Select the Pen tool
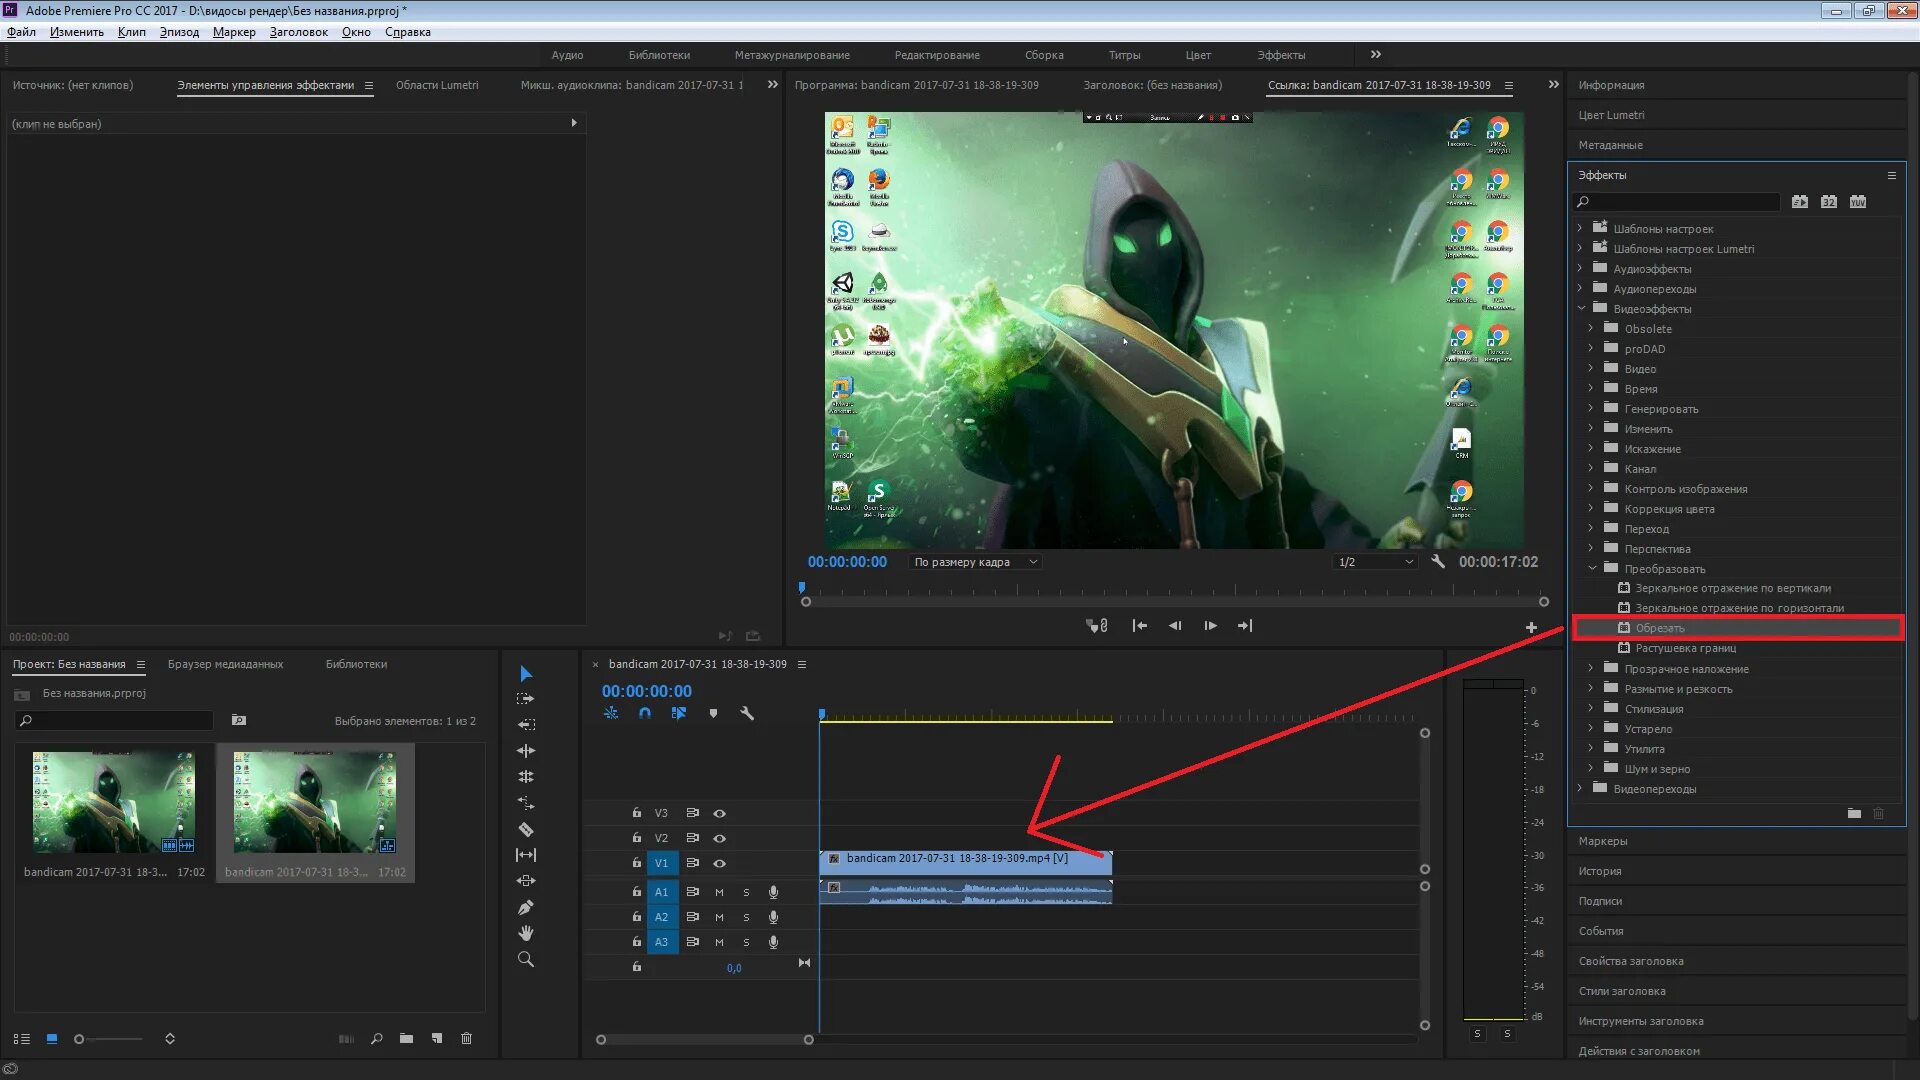 (x=526, y=907)
